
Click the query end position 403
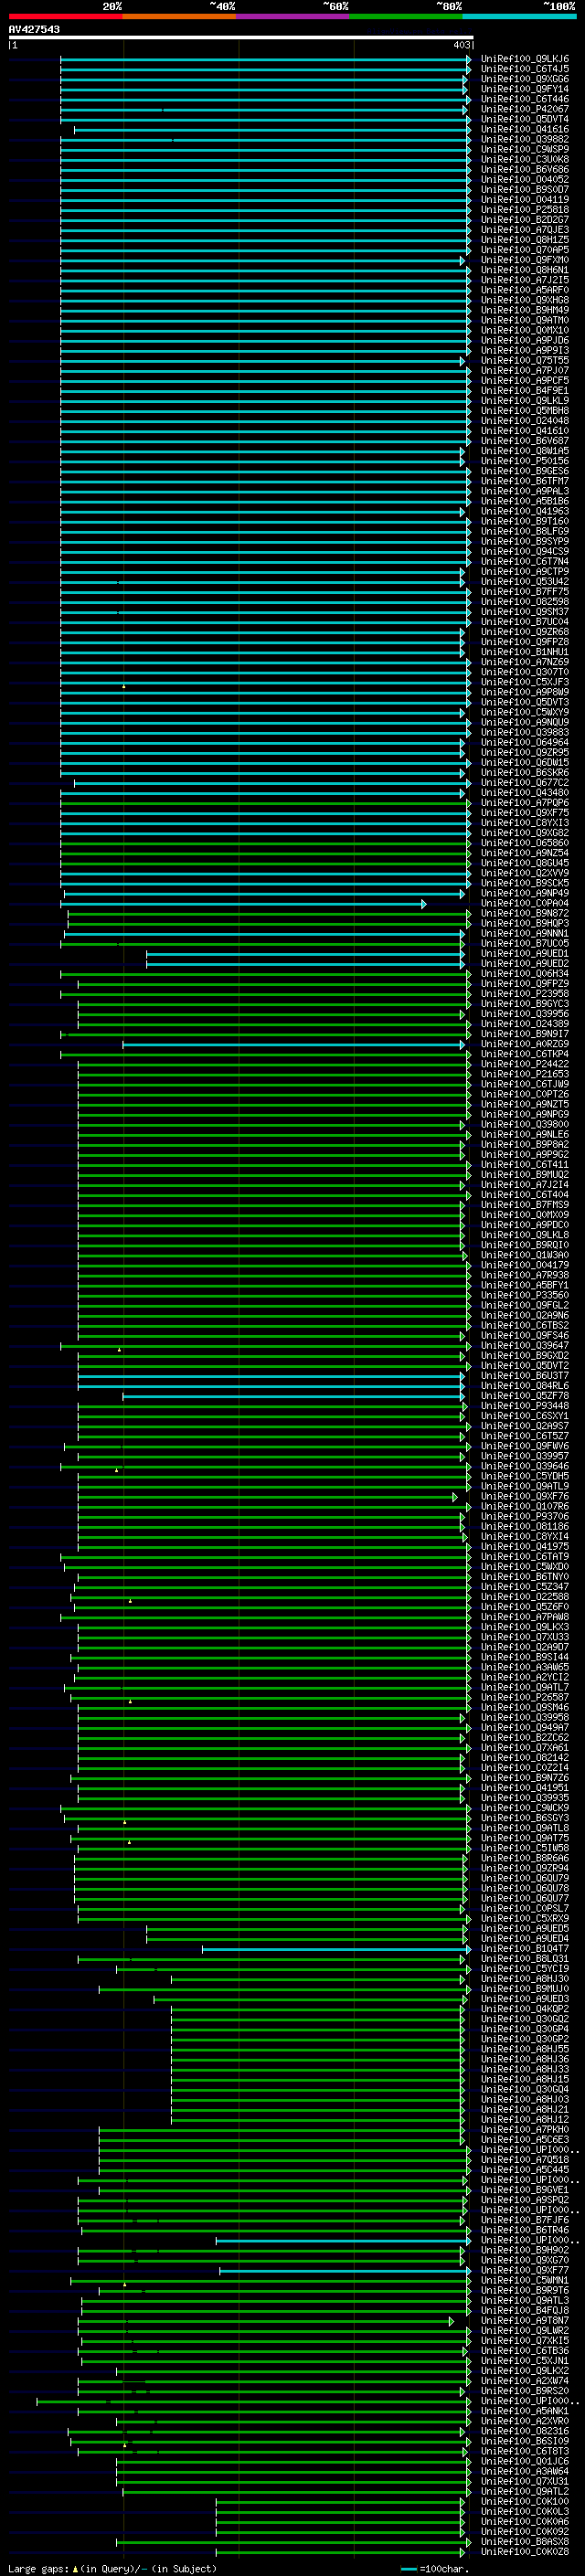coord(461,45)
